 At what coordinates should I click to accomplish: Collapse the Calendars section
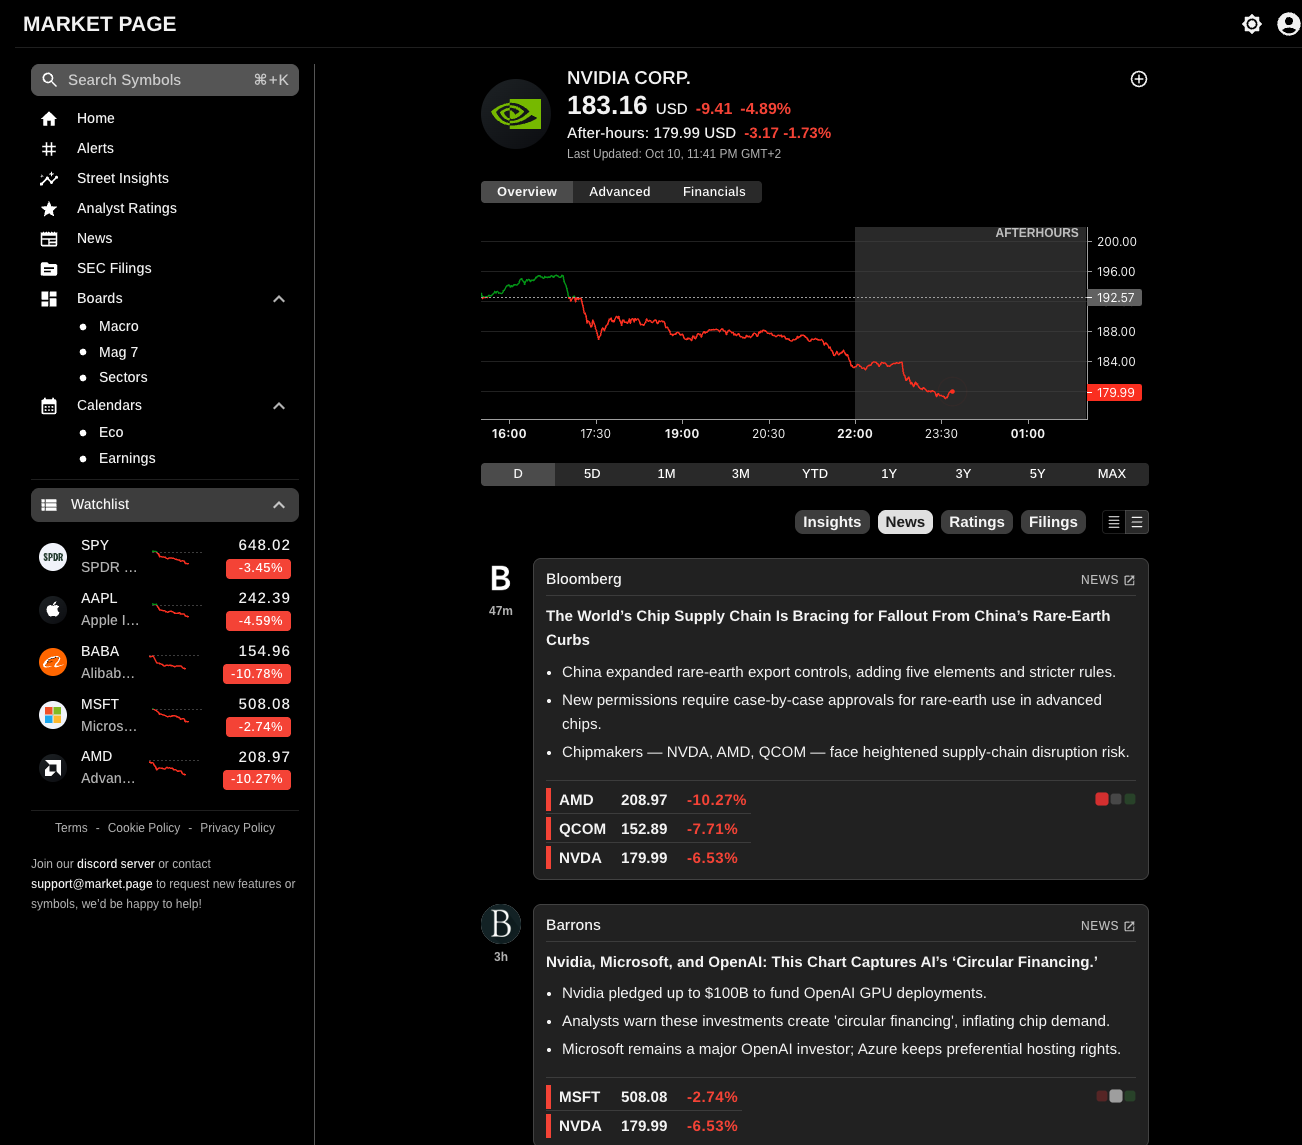pos(278,405)
